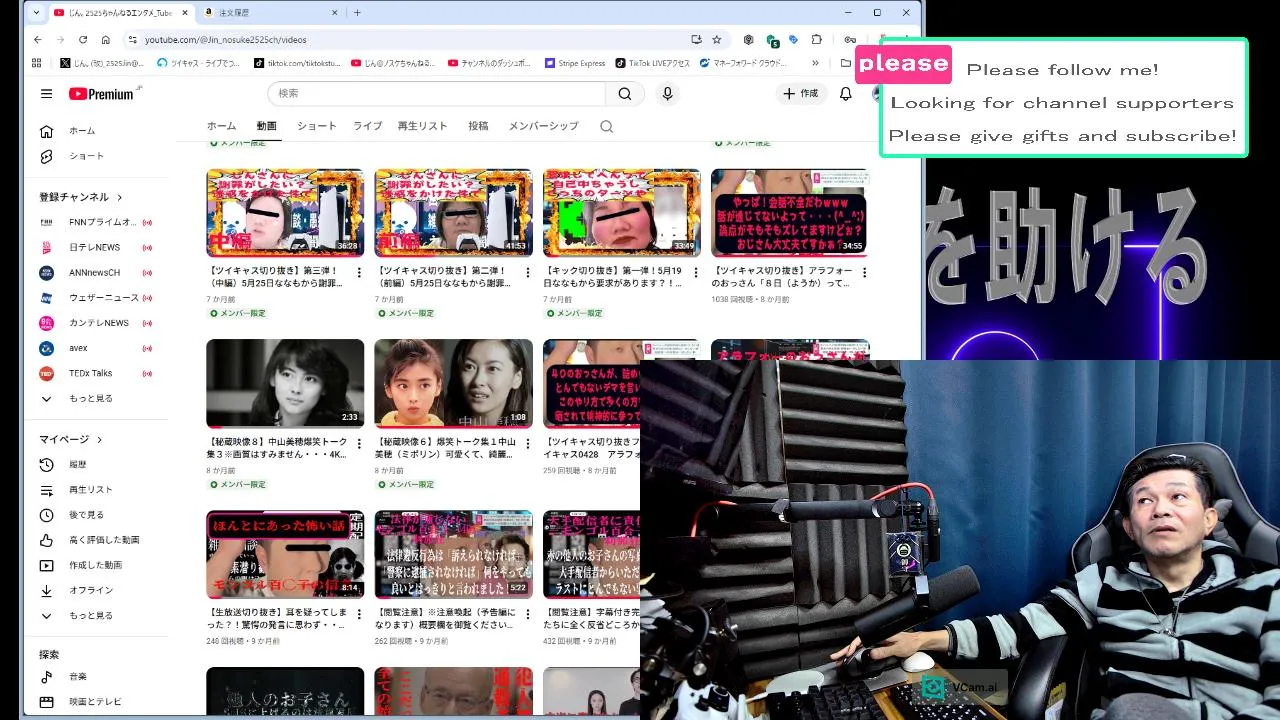Switch to the 投稿 channel tab

pos(478,126)
